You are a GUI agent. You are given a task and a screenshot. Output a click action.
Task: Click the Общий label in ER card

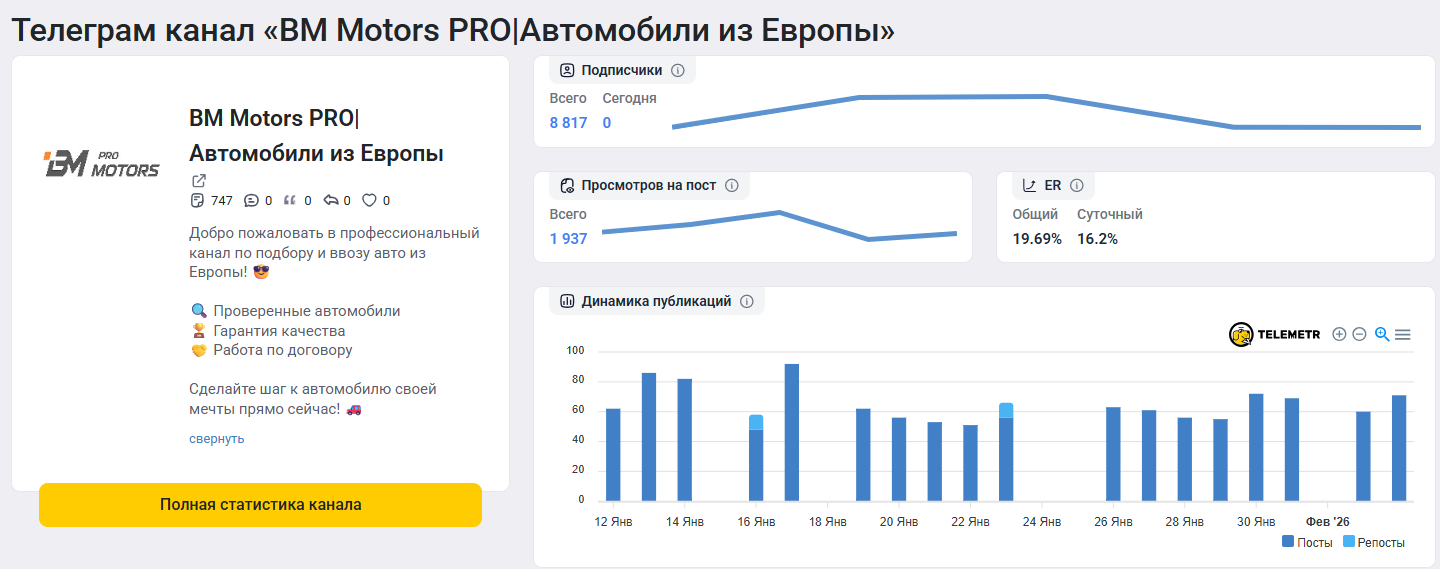pos(1035,214)
